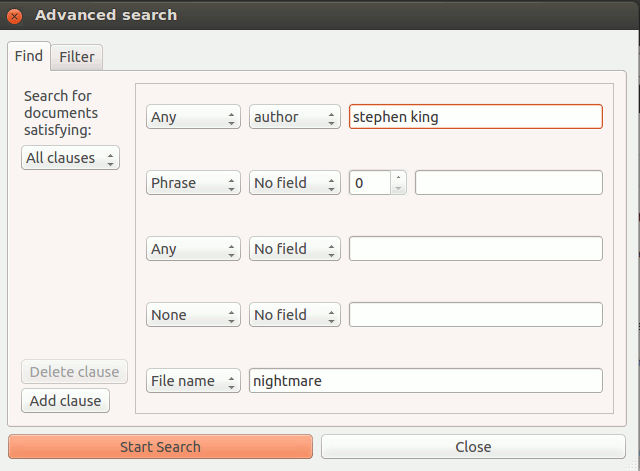Screen dimensions: 640x471
Task: Open the Any dropdown in third clause
Action: tap(193, 249)
